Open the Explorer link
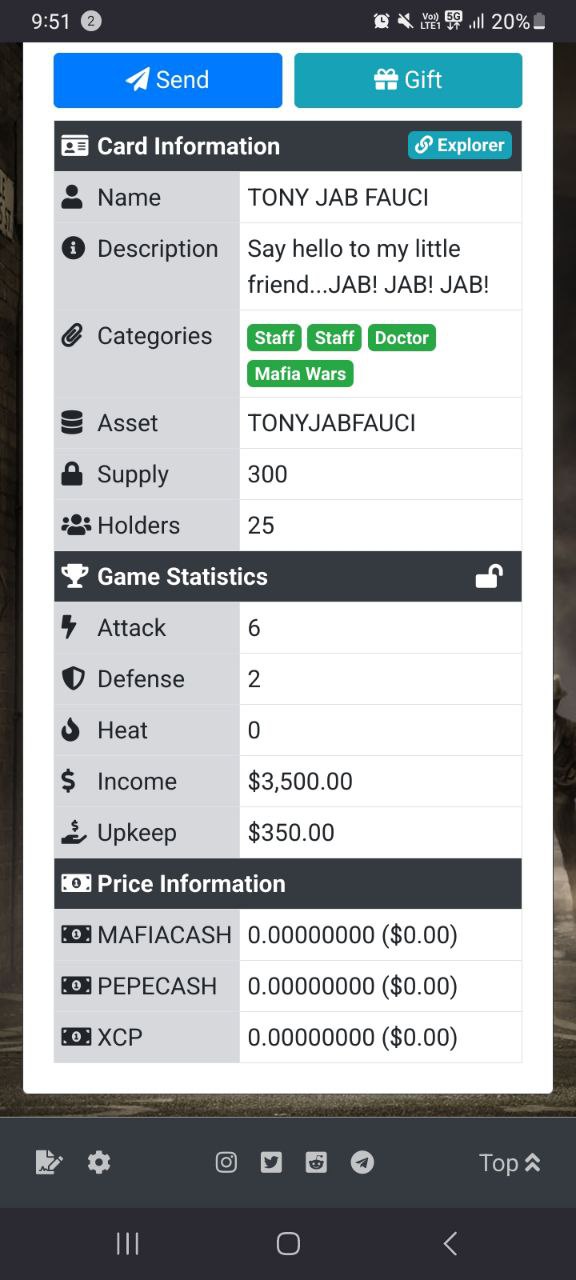The width and height of the screenshot is (576, 1280). 460,145
